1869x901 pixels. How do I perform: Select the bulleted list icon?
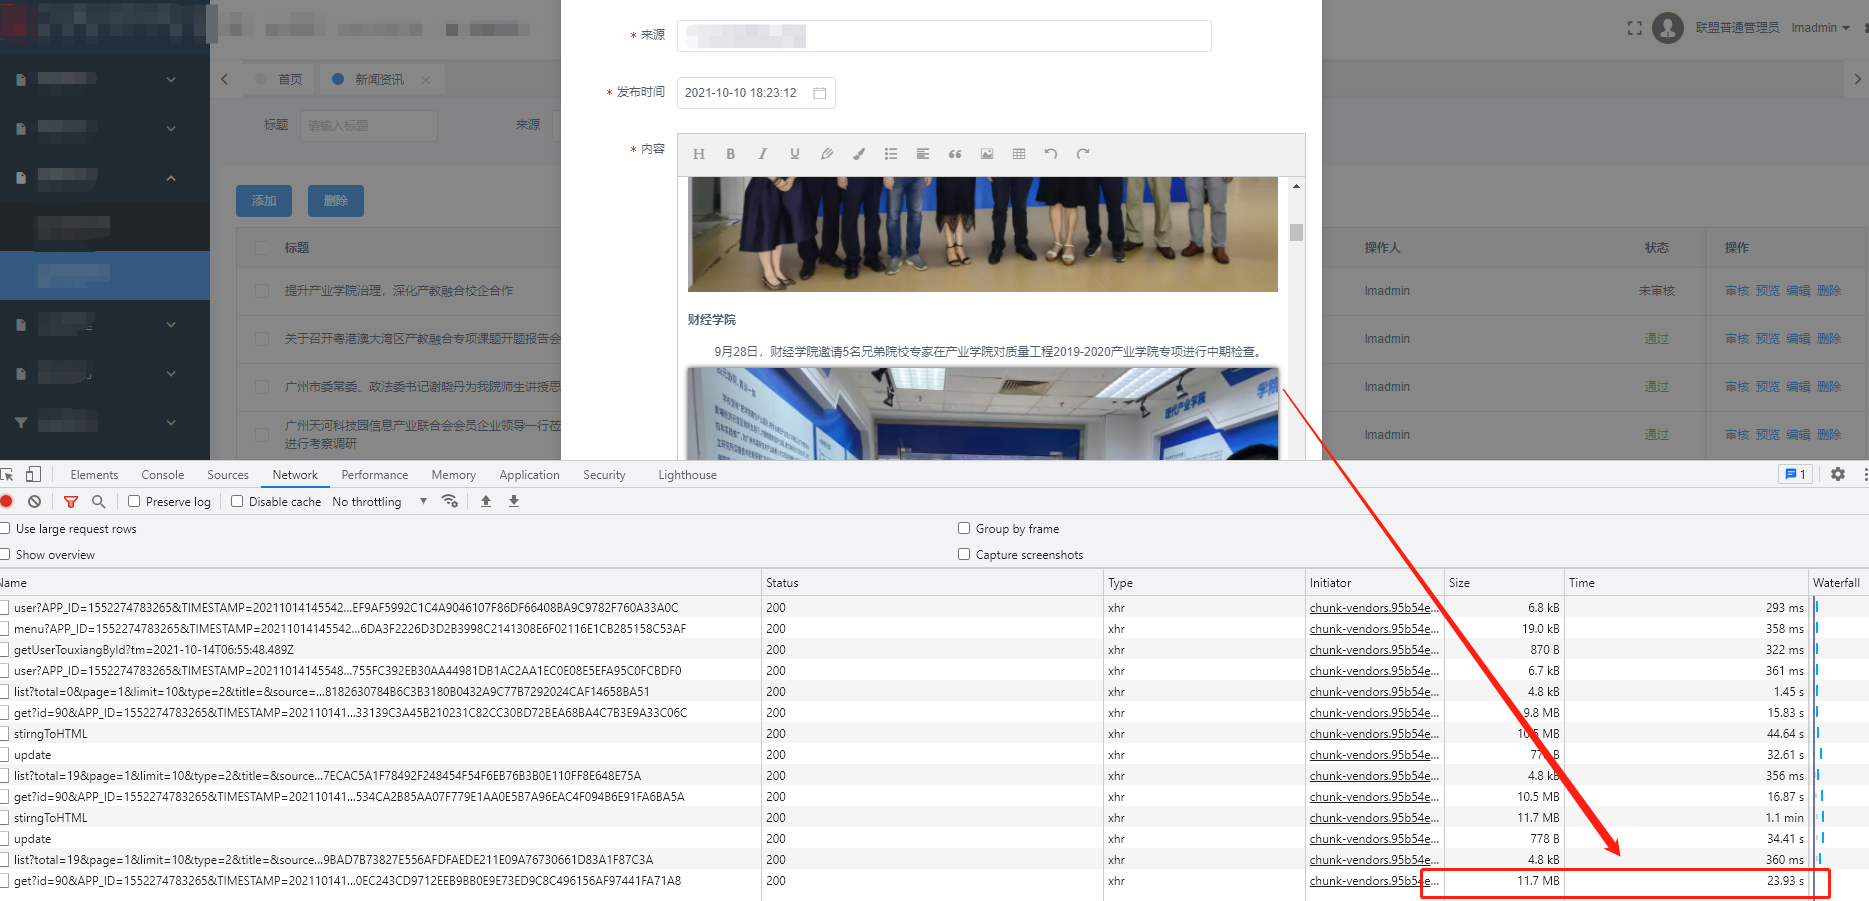tap(891, 153)
